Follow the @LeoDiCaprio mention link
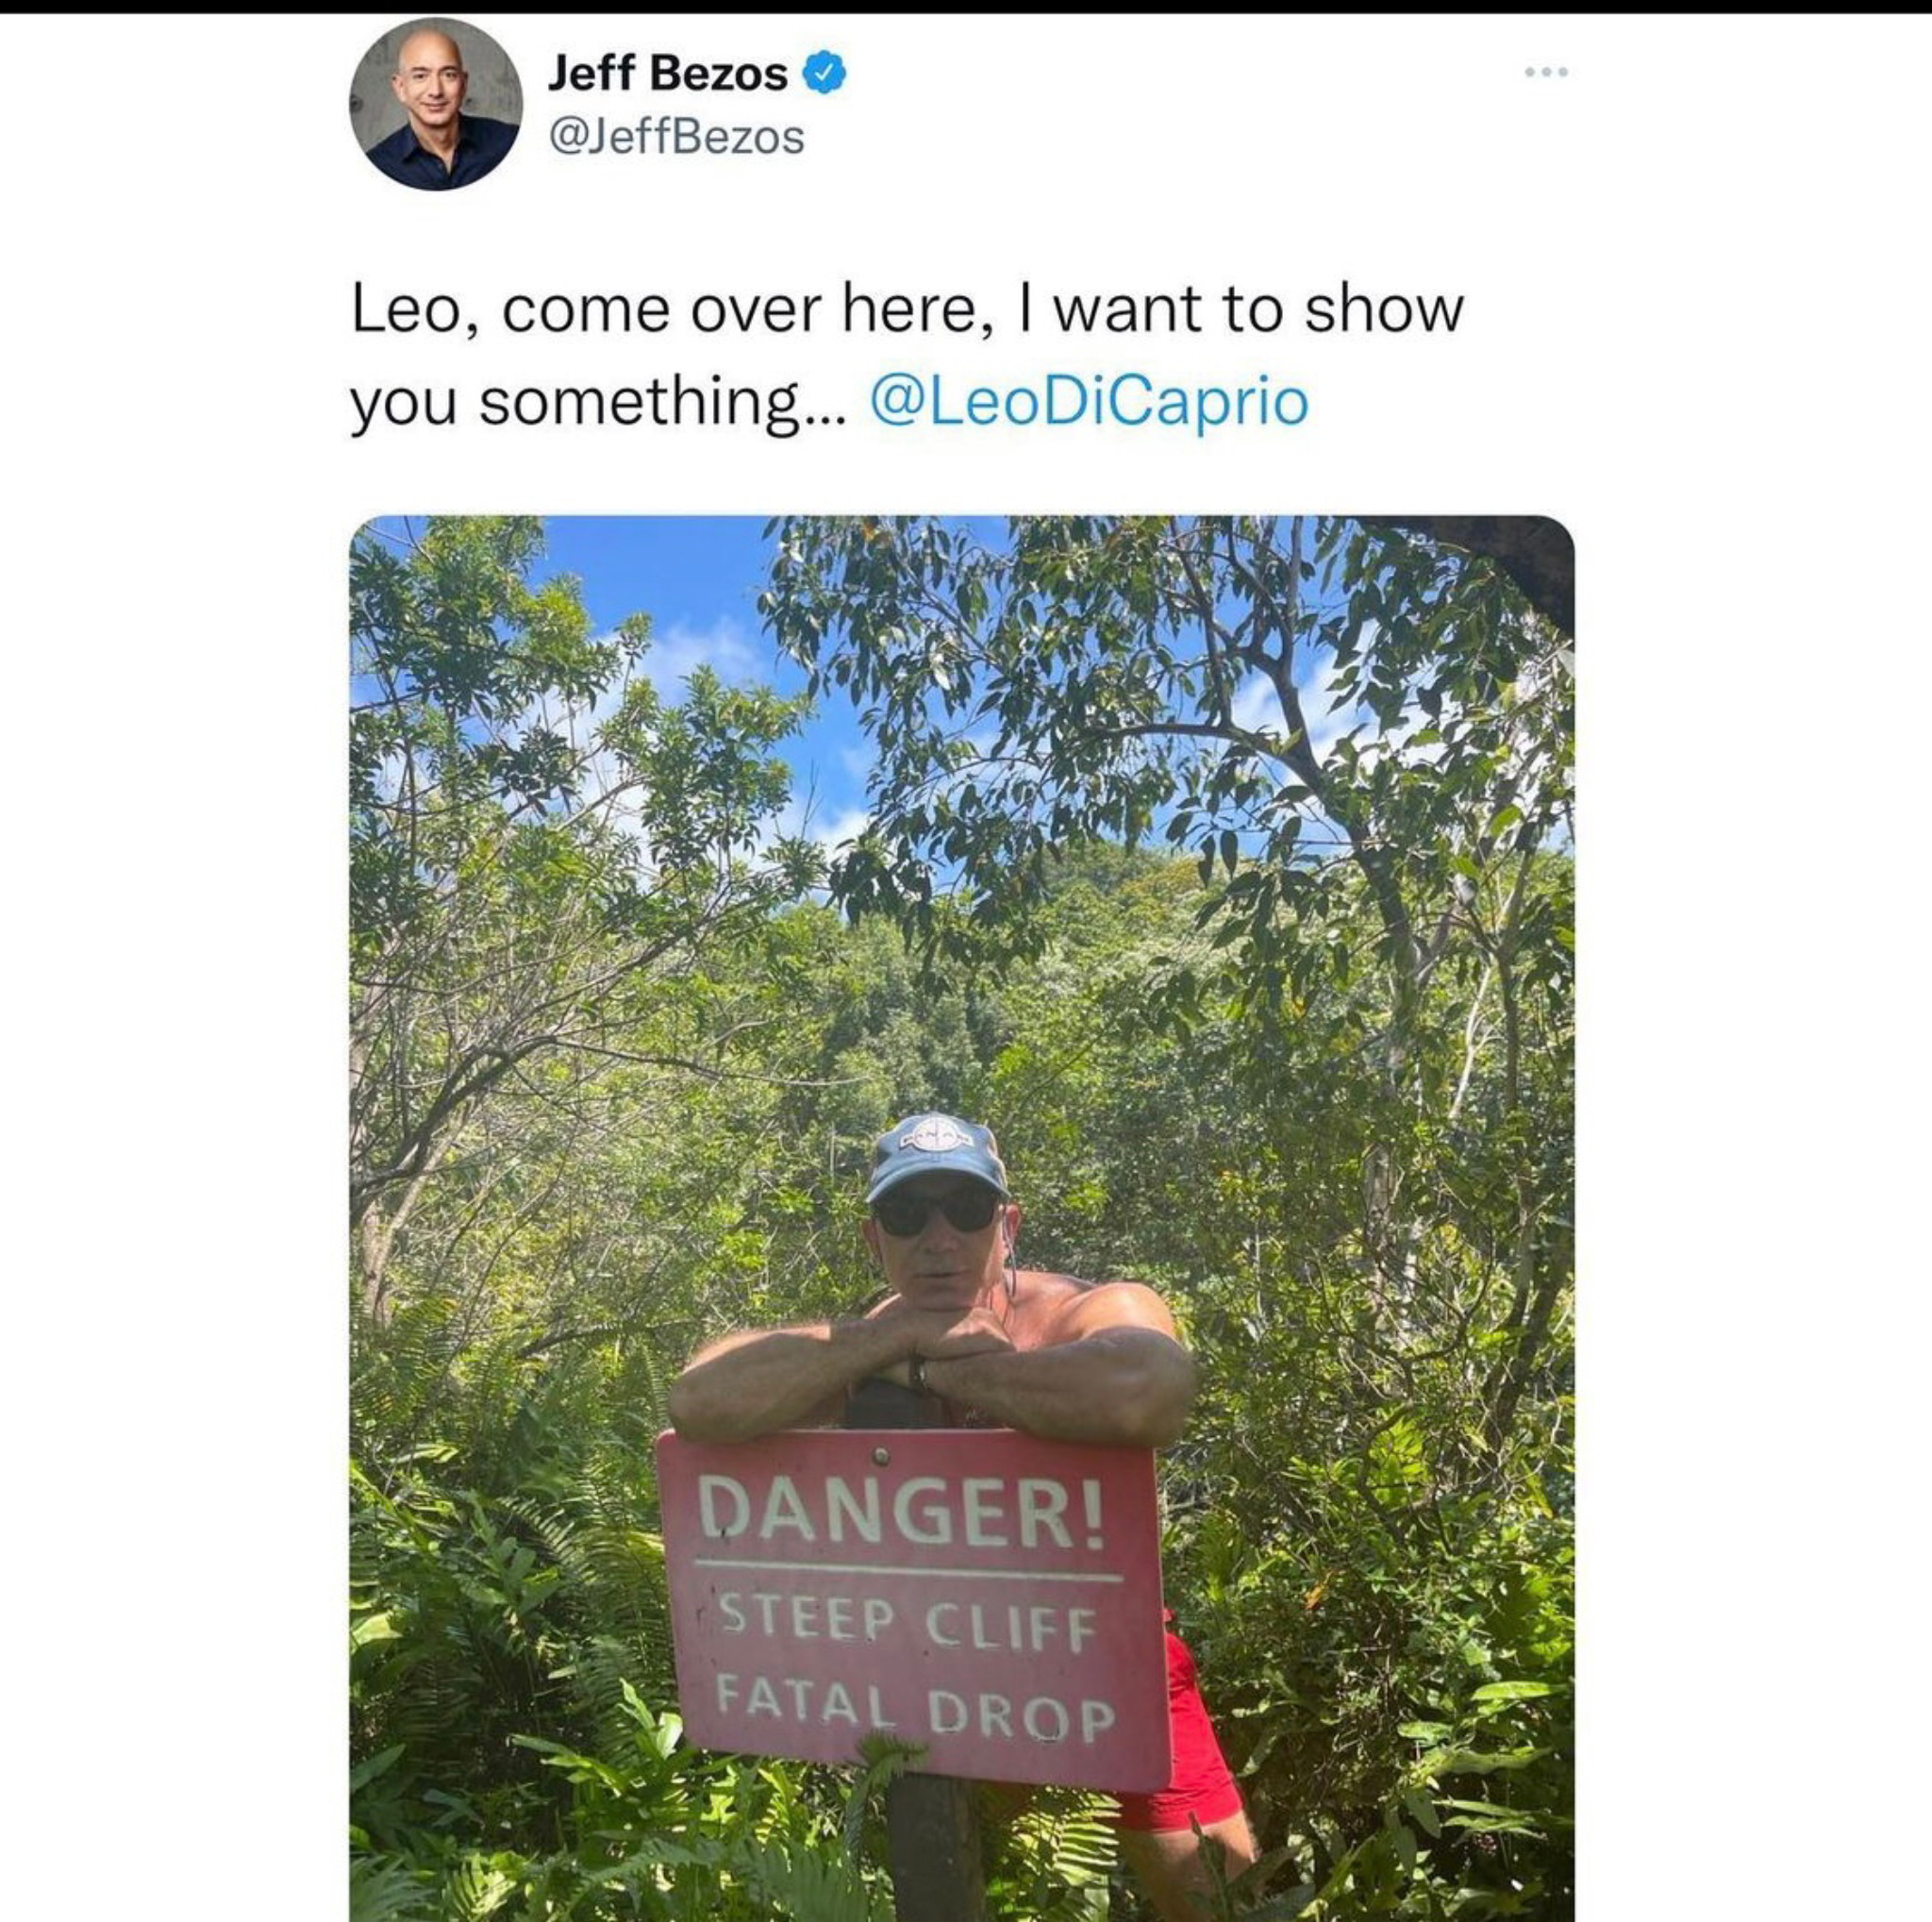 tap(1089, 401)
